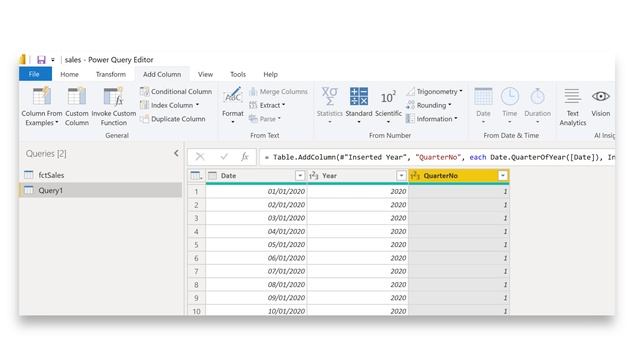The height and width of the screenshot is (360, 640).
Task: Click the Statistics icon
Action: (329, 96)
